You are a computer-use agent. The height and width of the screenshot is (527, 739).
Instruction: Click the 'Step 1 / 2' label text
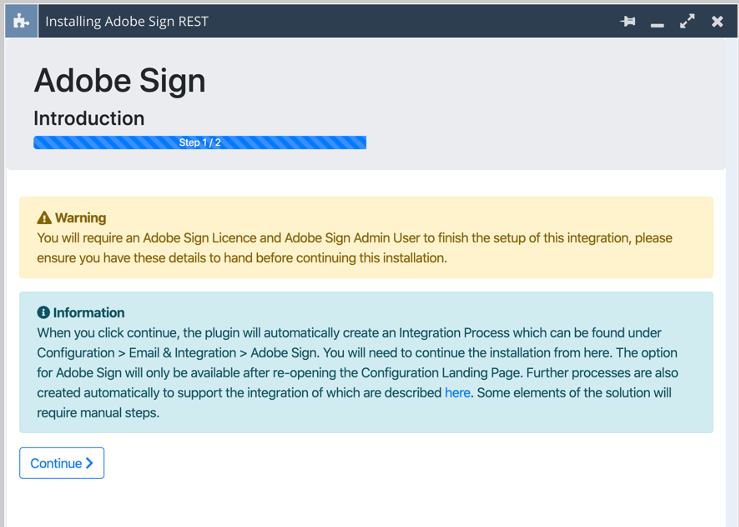pyautogui.click(x=200, y=142)
